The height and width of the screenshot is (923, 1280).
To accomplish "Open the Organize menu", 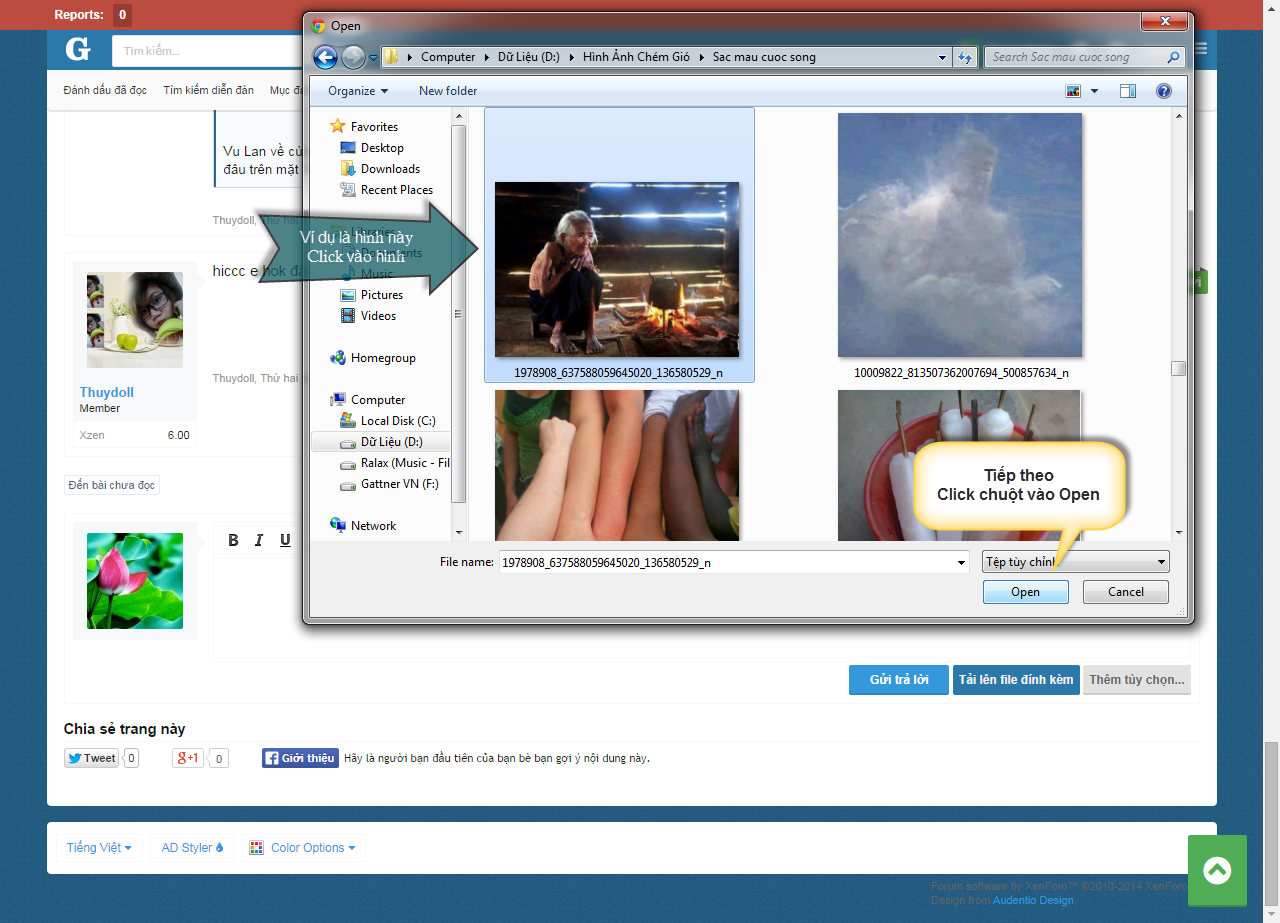I will click(357, 91).
